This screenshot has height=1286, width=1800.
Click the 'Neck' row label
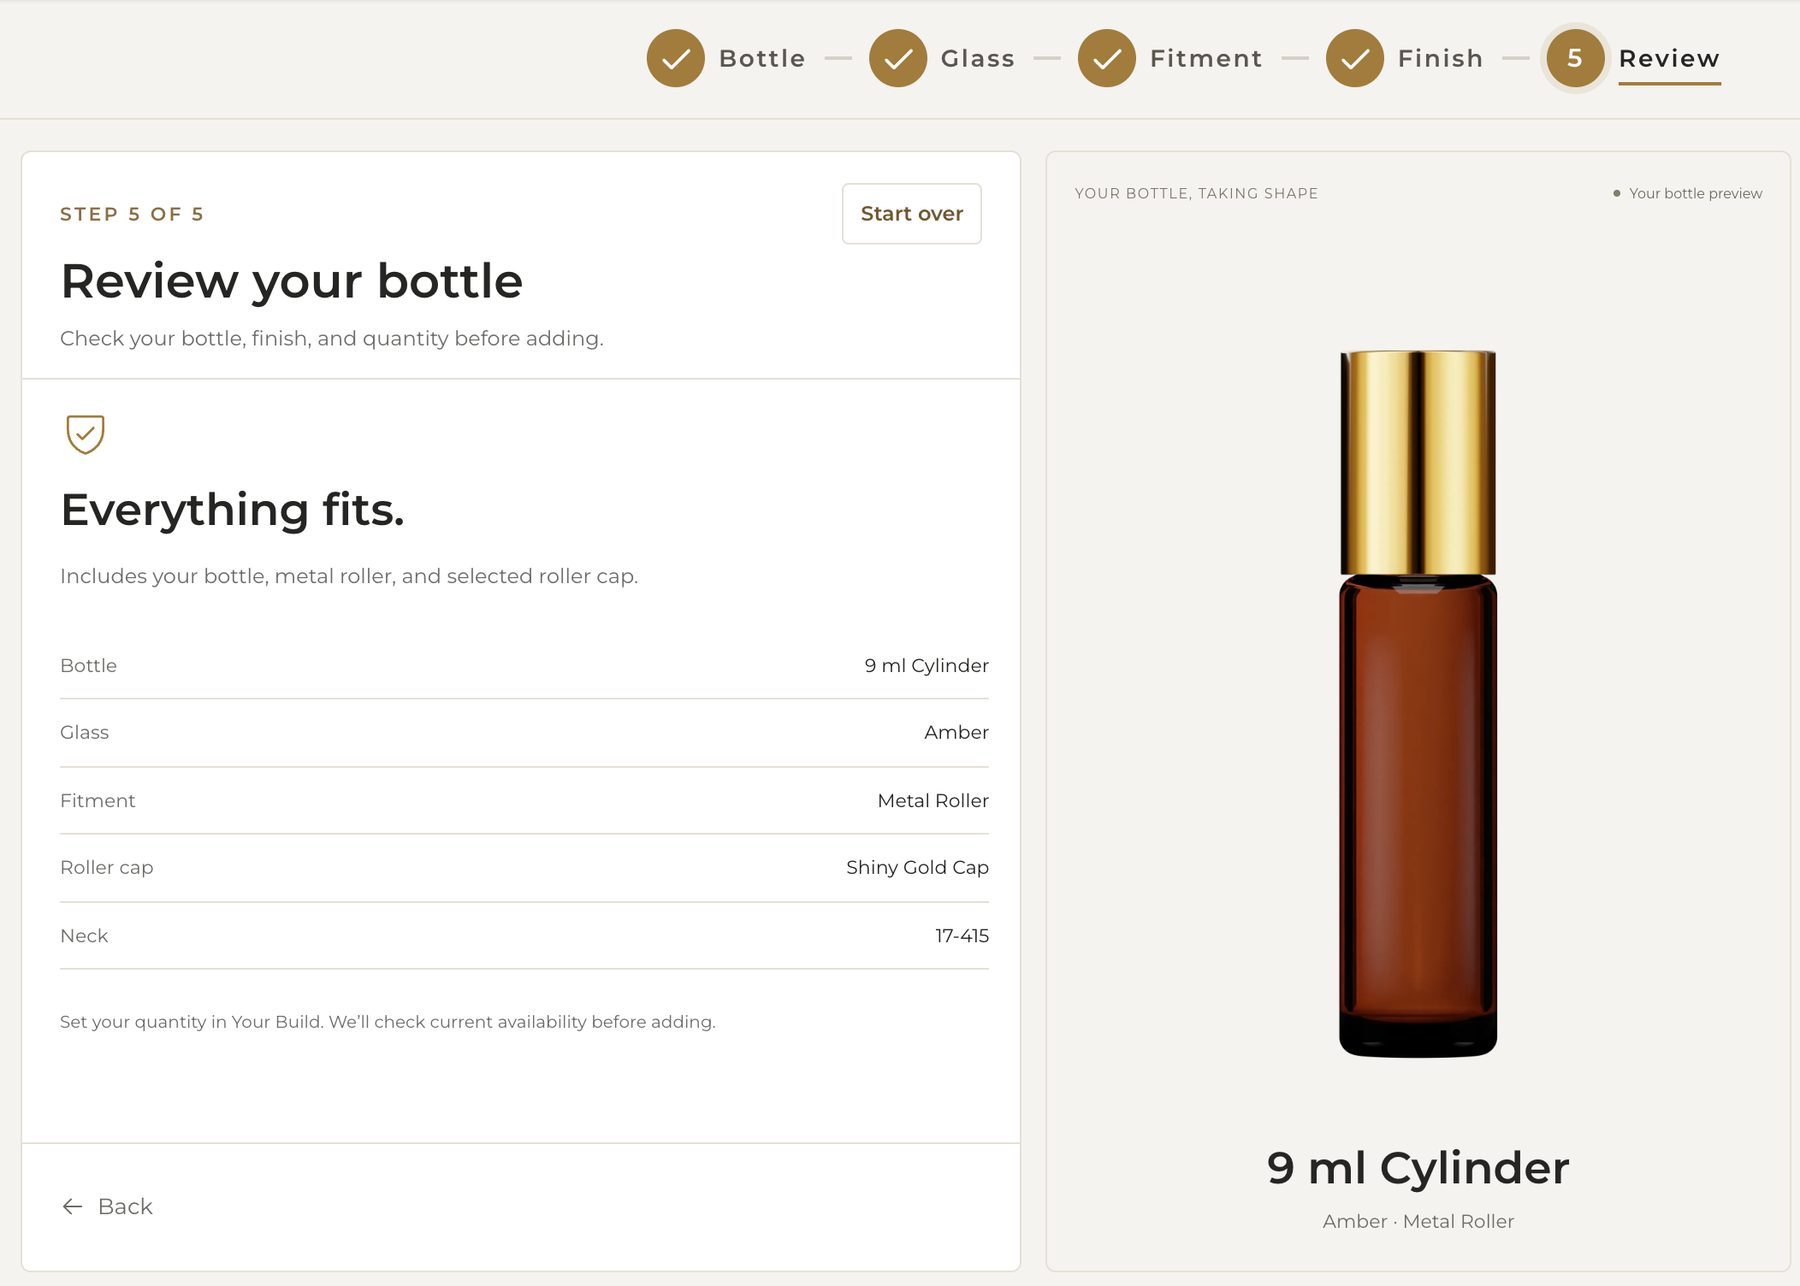click(x=84, y=935)
